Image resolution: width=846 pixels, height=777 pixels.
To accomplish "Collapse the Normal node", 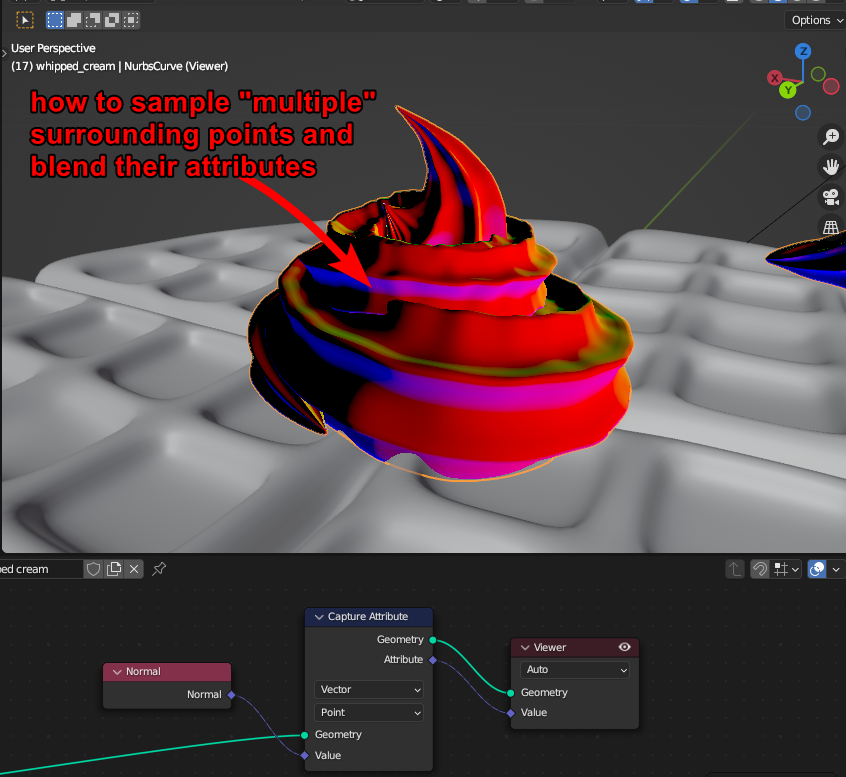I will (117, 672).
